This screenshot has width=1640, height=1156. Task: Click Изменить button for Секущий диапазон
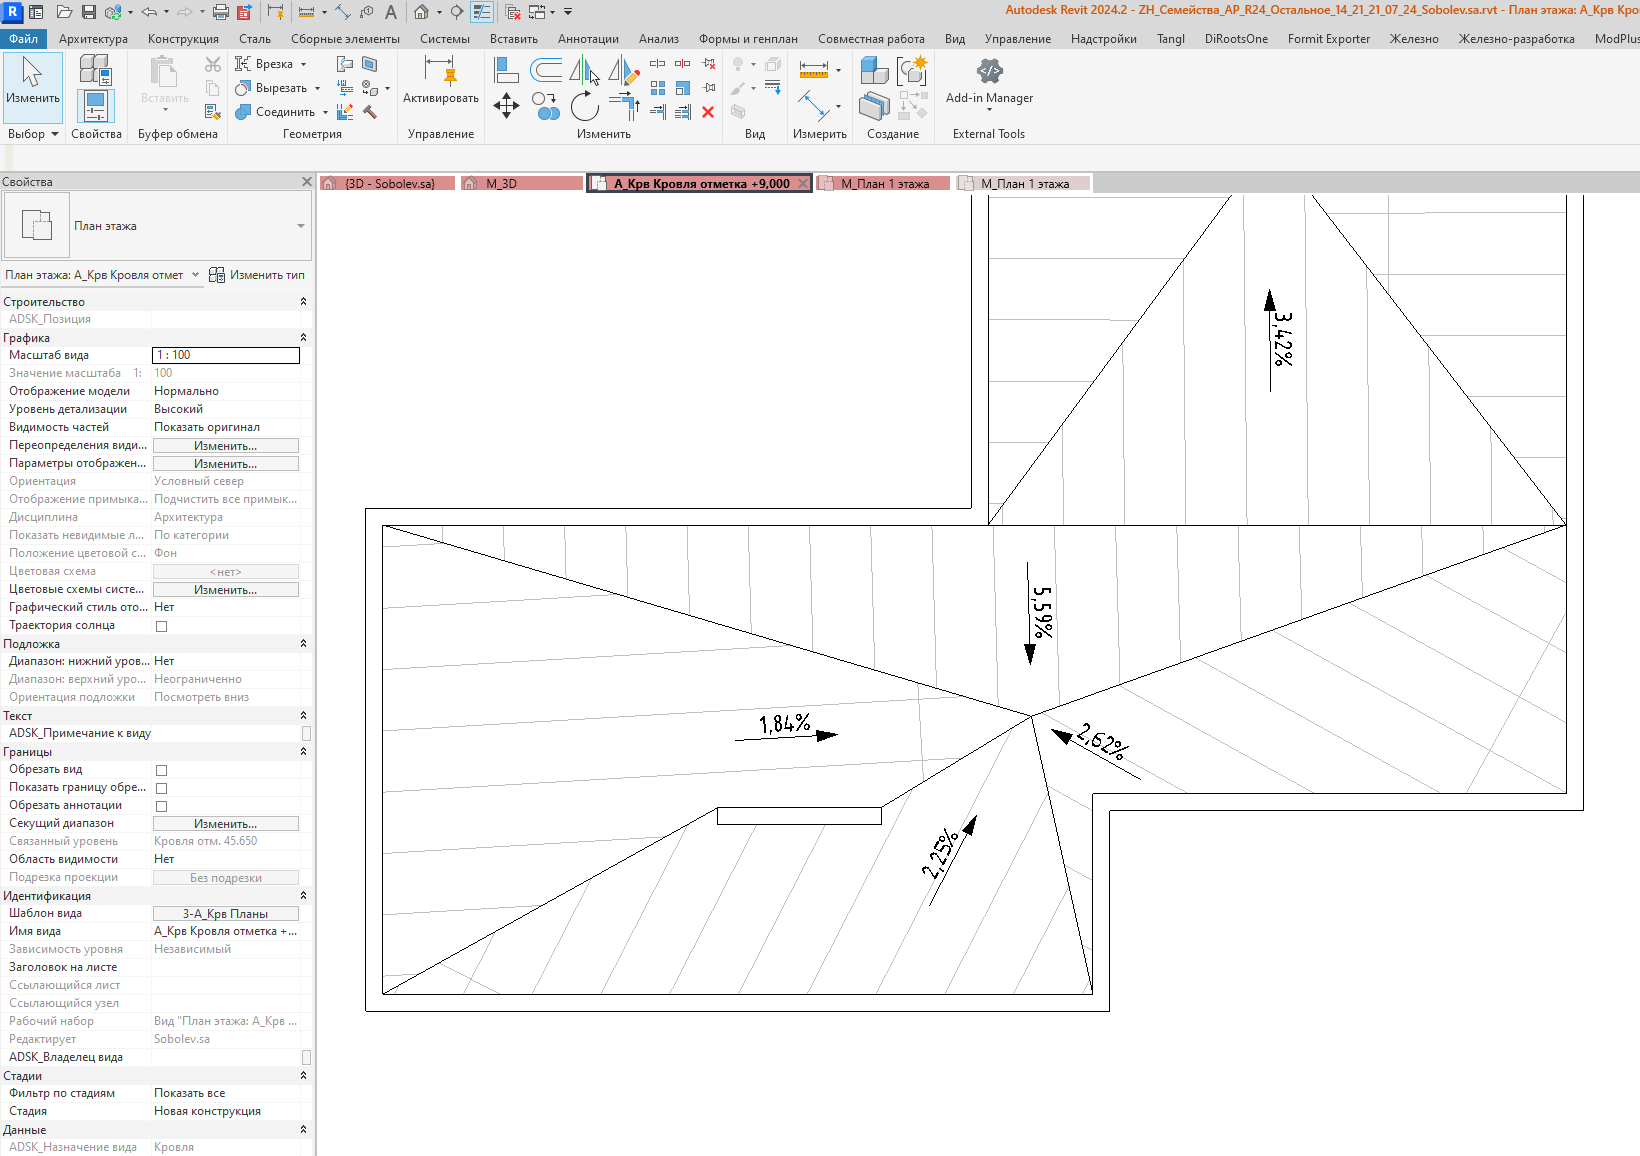pyautogui.click(x=225, y=824)
